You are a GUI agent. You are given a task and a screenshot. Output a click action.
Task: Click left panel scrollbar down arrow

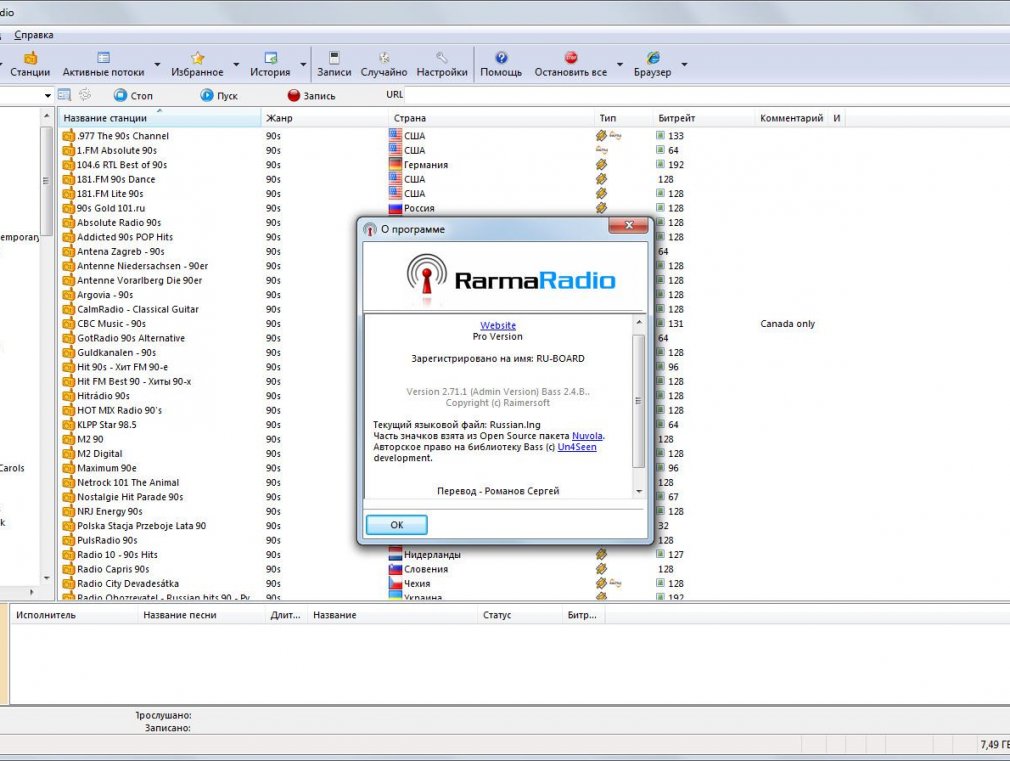tap(46, 578)
